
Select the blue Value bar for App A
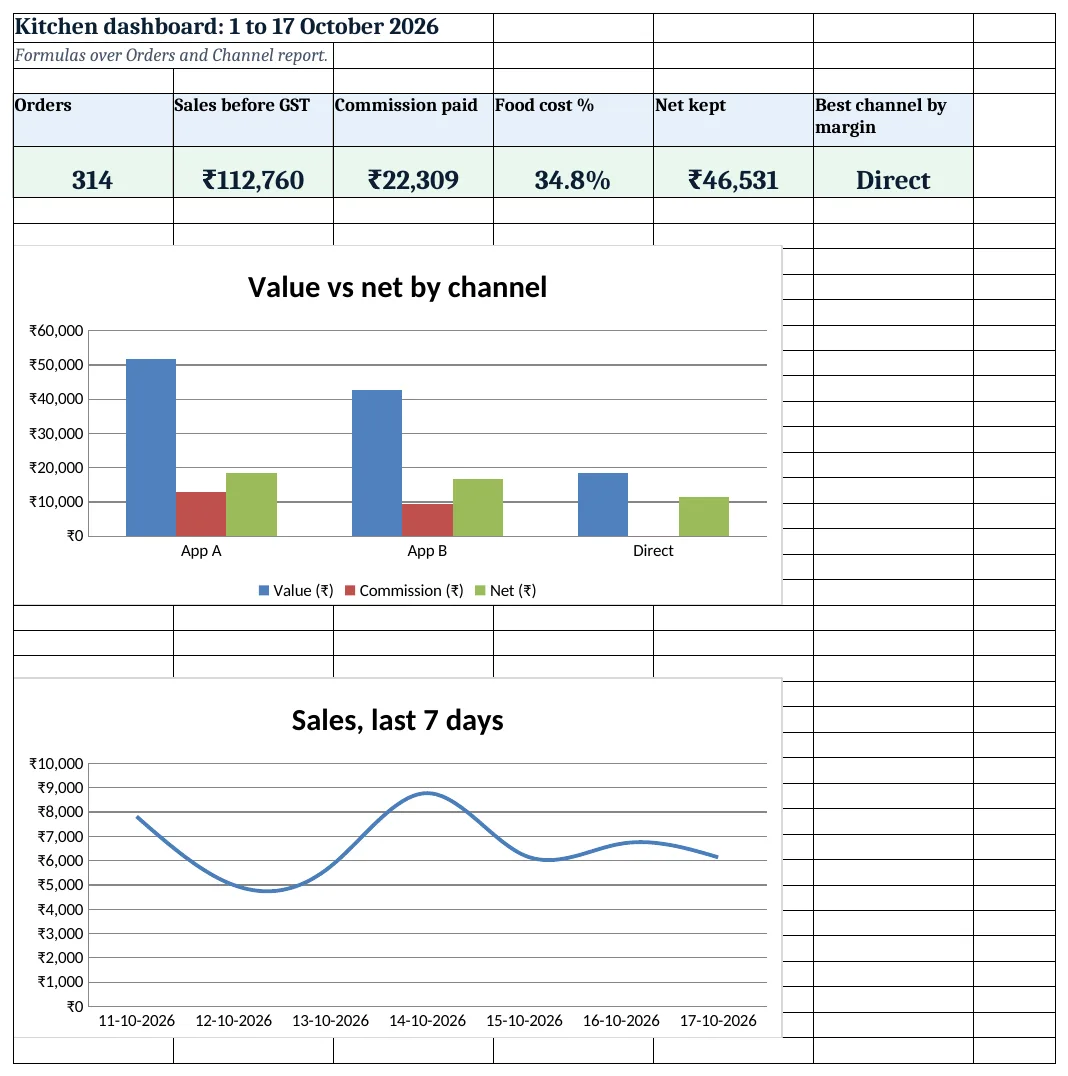151,447
